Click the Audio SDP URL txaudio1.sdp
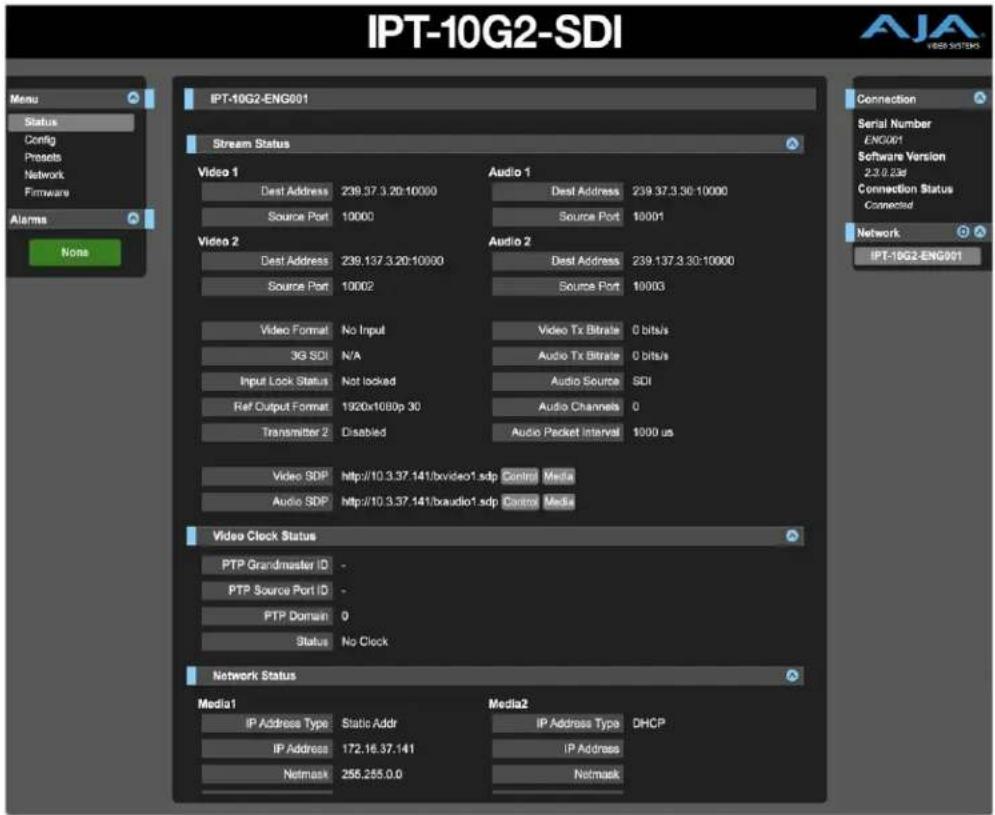The width and height of the screenshot is (995, 815). point(419,501)
